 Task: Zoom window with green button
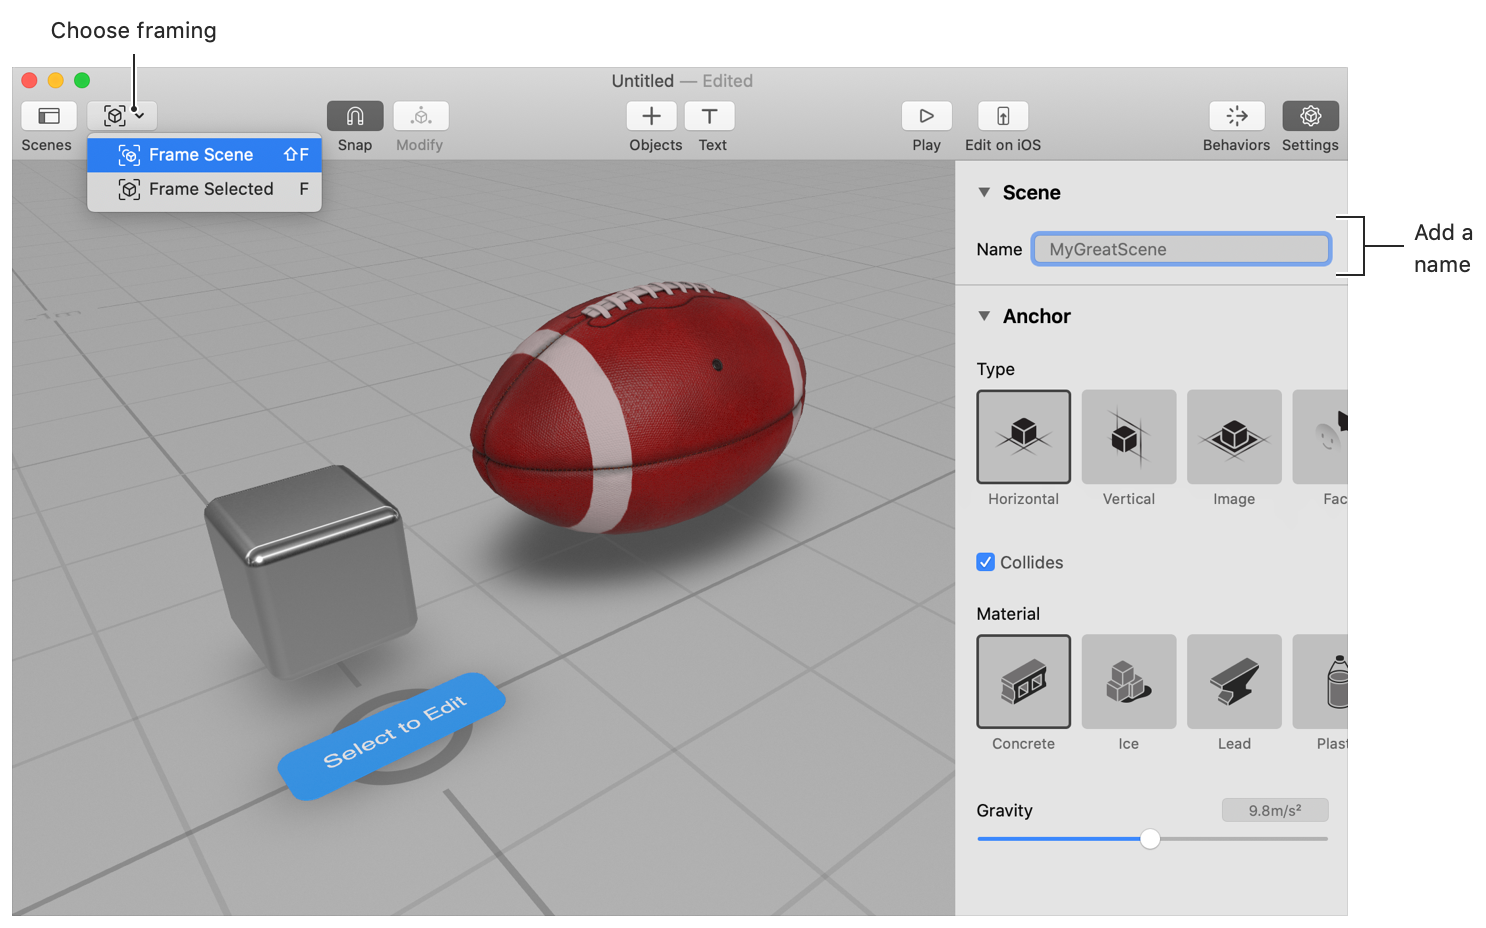tap(82, 80)
